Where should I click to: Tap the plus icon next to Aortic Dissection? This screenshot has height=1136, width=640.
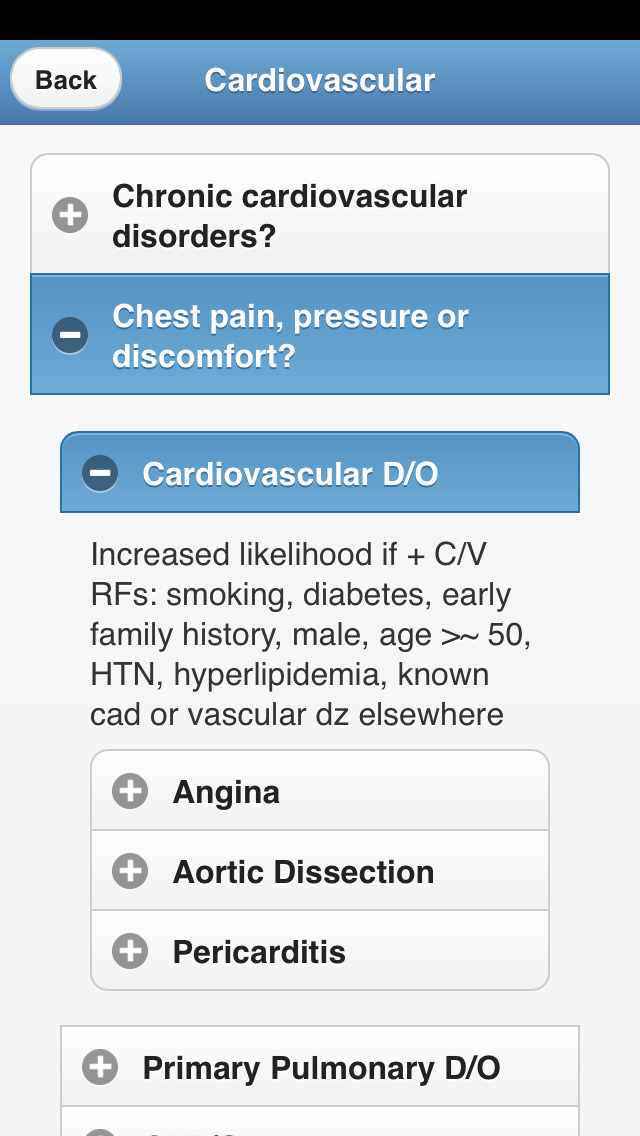tap(130, 871)
